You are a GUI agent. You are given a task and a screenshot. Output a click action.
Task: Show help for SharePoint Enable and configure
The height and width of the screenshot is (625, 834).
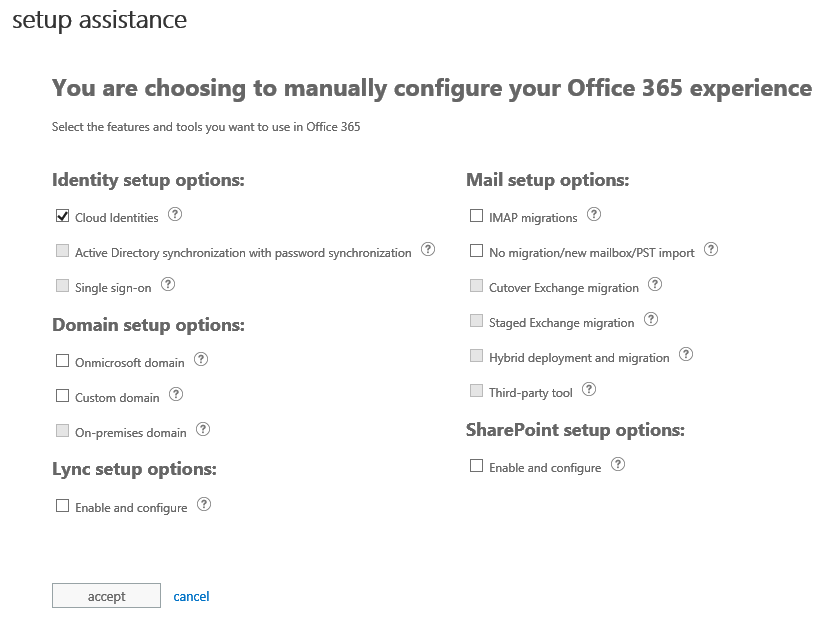[x=618, y=465]
